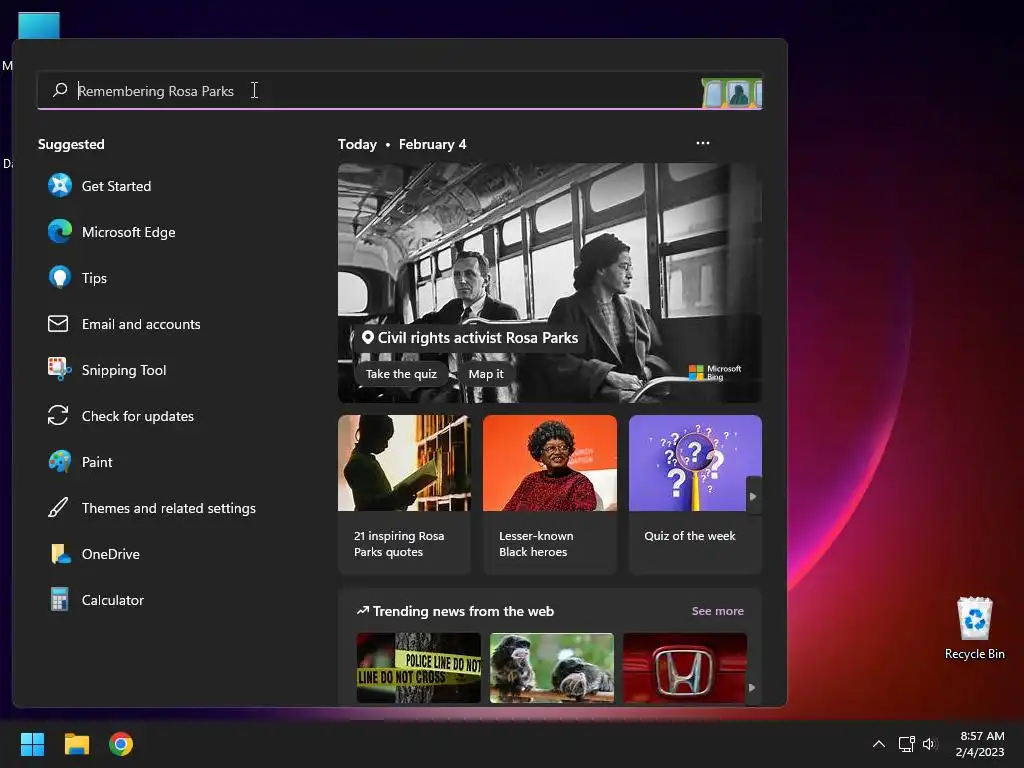The width and height of the screenshot is (1024, 768).
Task: Launch Microsoft Edge from its icon
Action: [x=59, y=232]
